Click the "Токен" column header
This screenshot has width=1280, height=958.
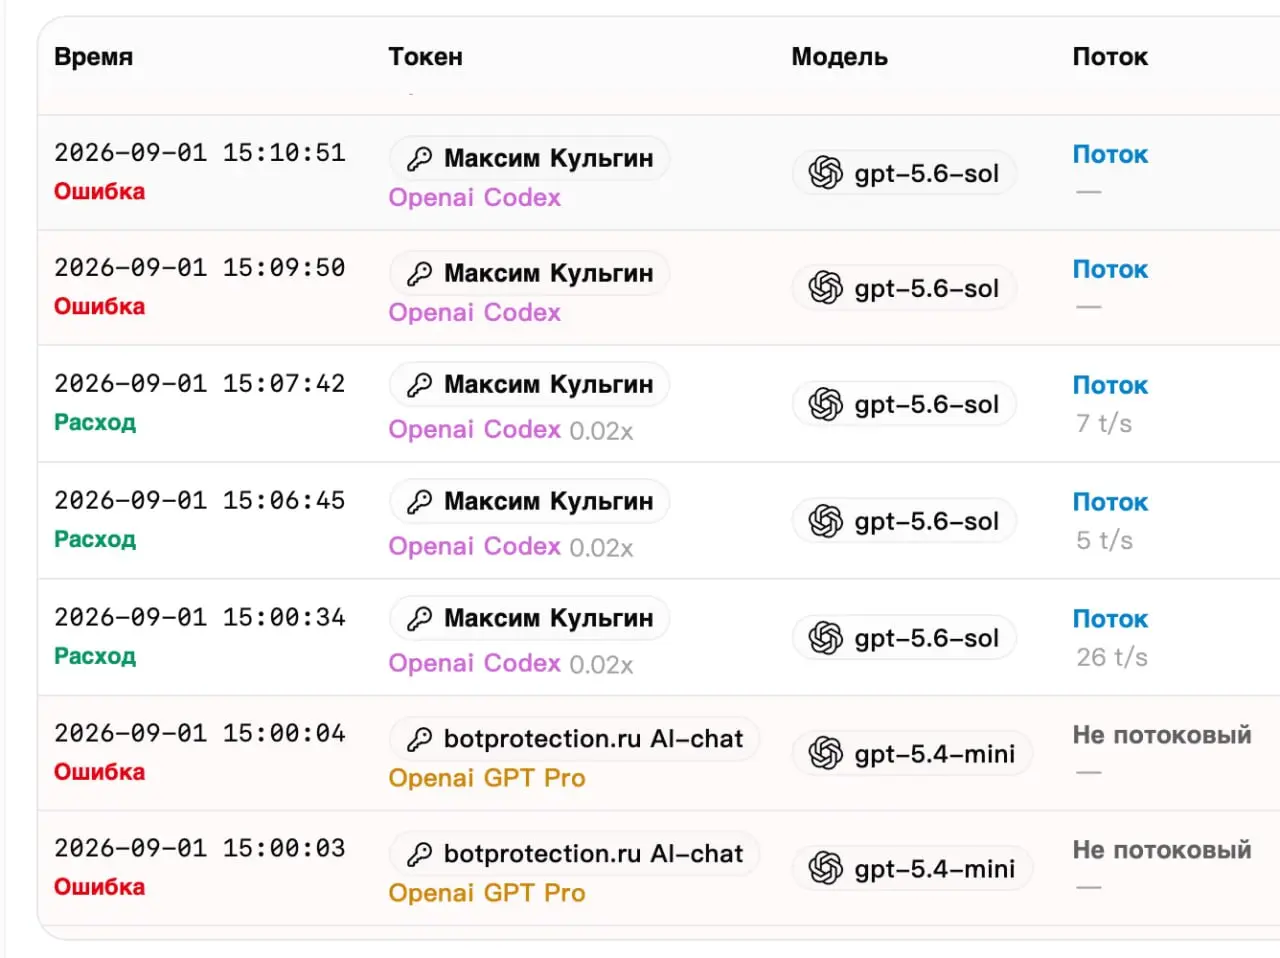click(x=426, y=57)
